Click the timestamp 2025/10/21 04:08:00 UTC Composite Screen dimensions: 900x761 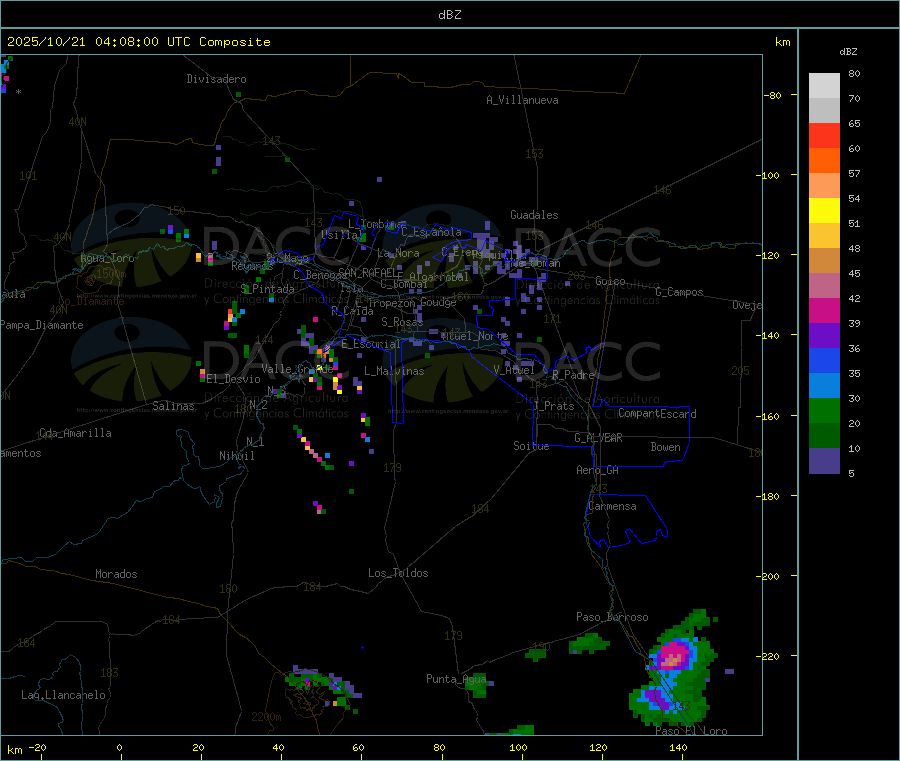point(138,42)
